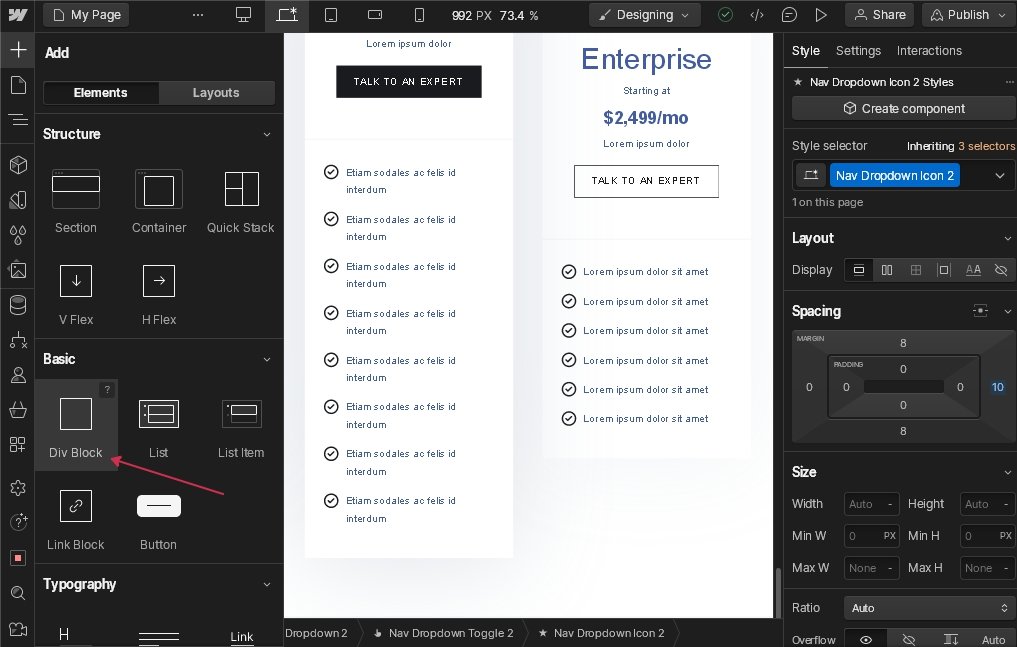This screenshot has height=647, width=1017.
Task: Set display to Inline-block
Action: (944, 270)
